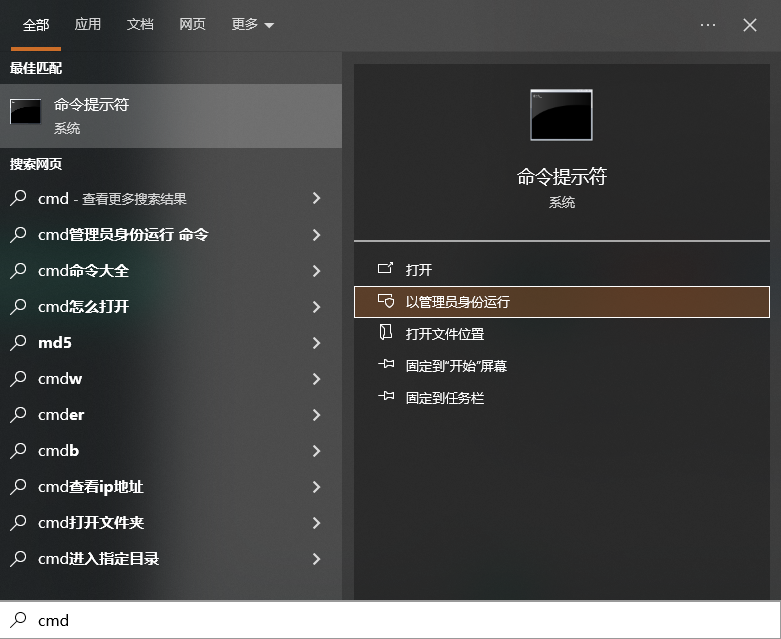781x639 pixels.
Task: Expand the cmder suggestion chevron
Action: pos(316,415)
